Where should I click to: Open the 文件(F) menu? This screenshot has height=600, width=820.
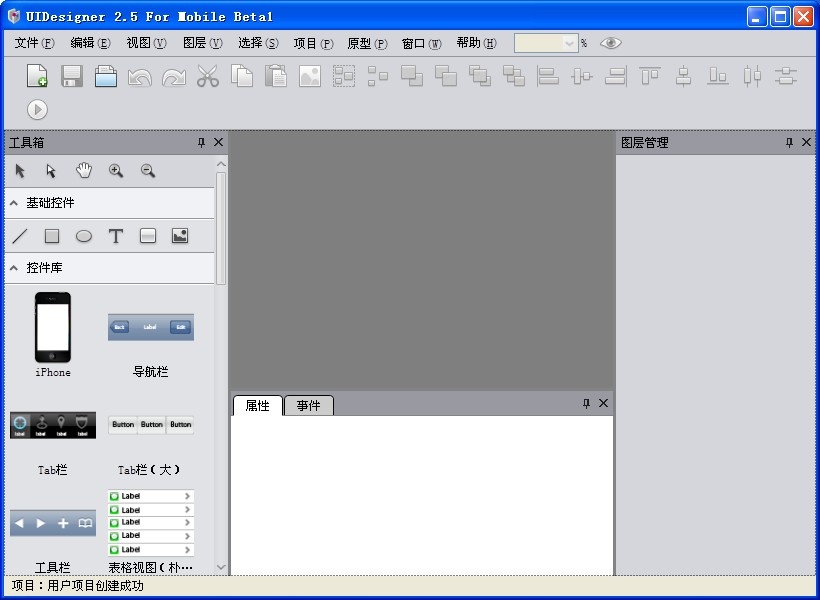tap(34, 43)
